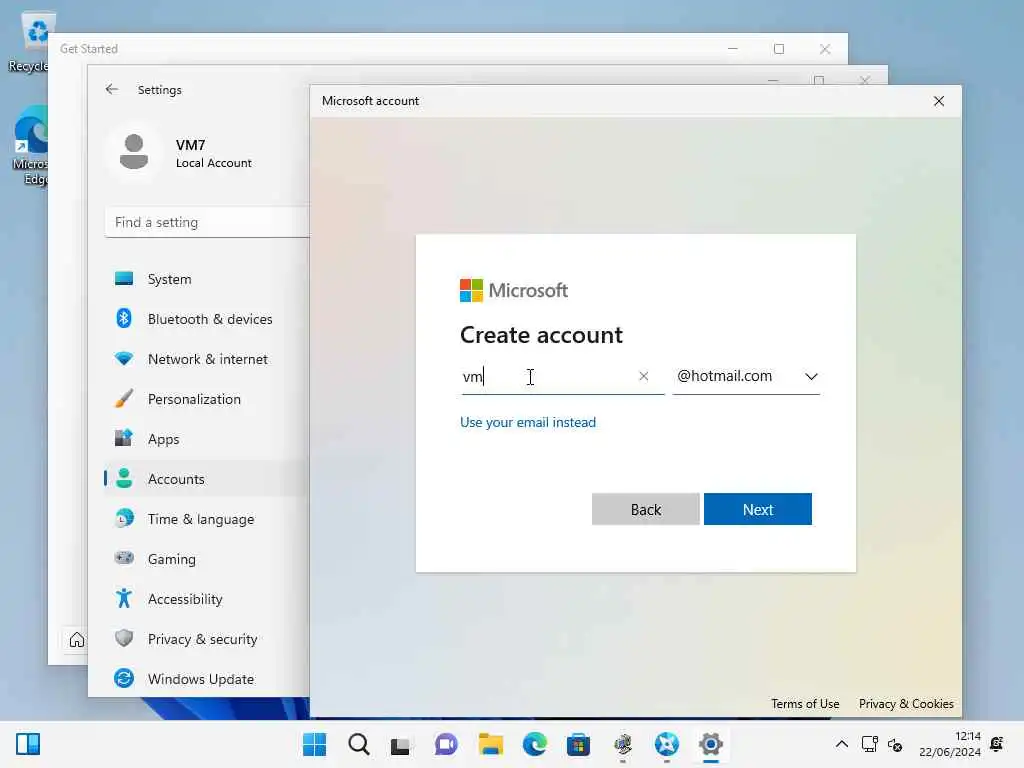Click the System monitor icon in sidebar
This screenshot has width=1024, height=768.
pyautogui.click(x=123, y=279)
